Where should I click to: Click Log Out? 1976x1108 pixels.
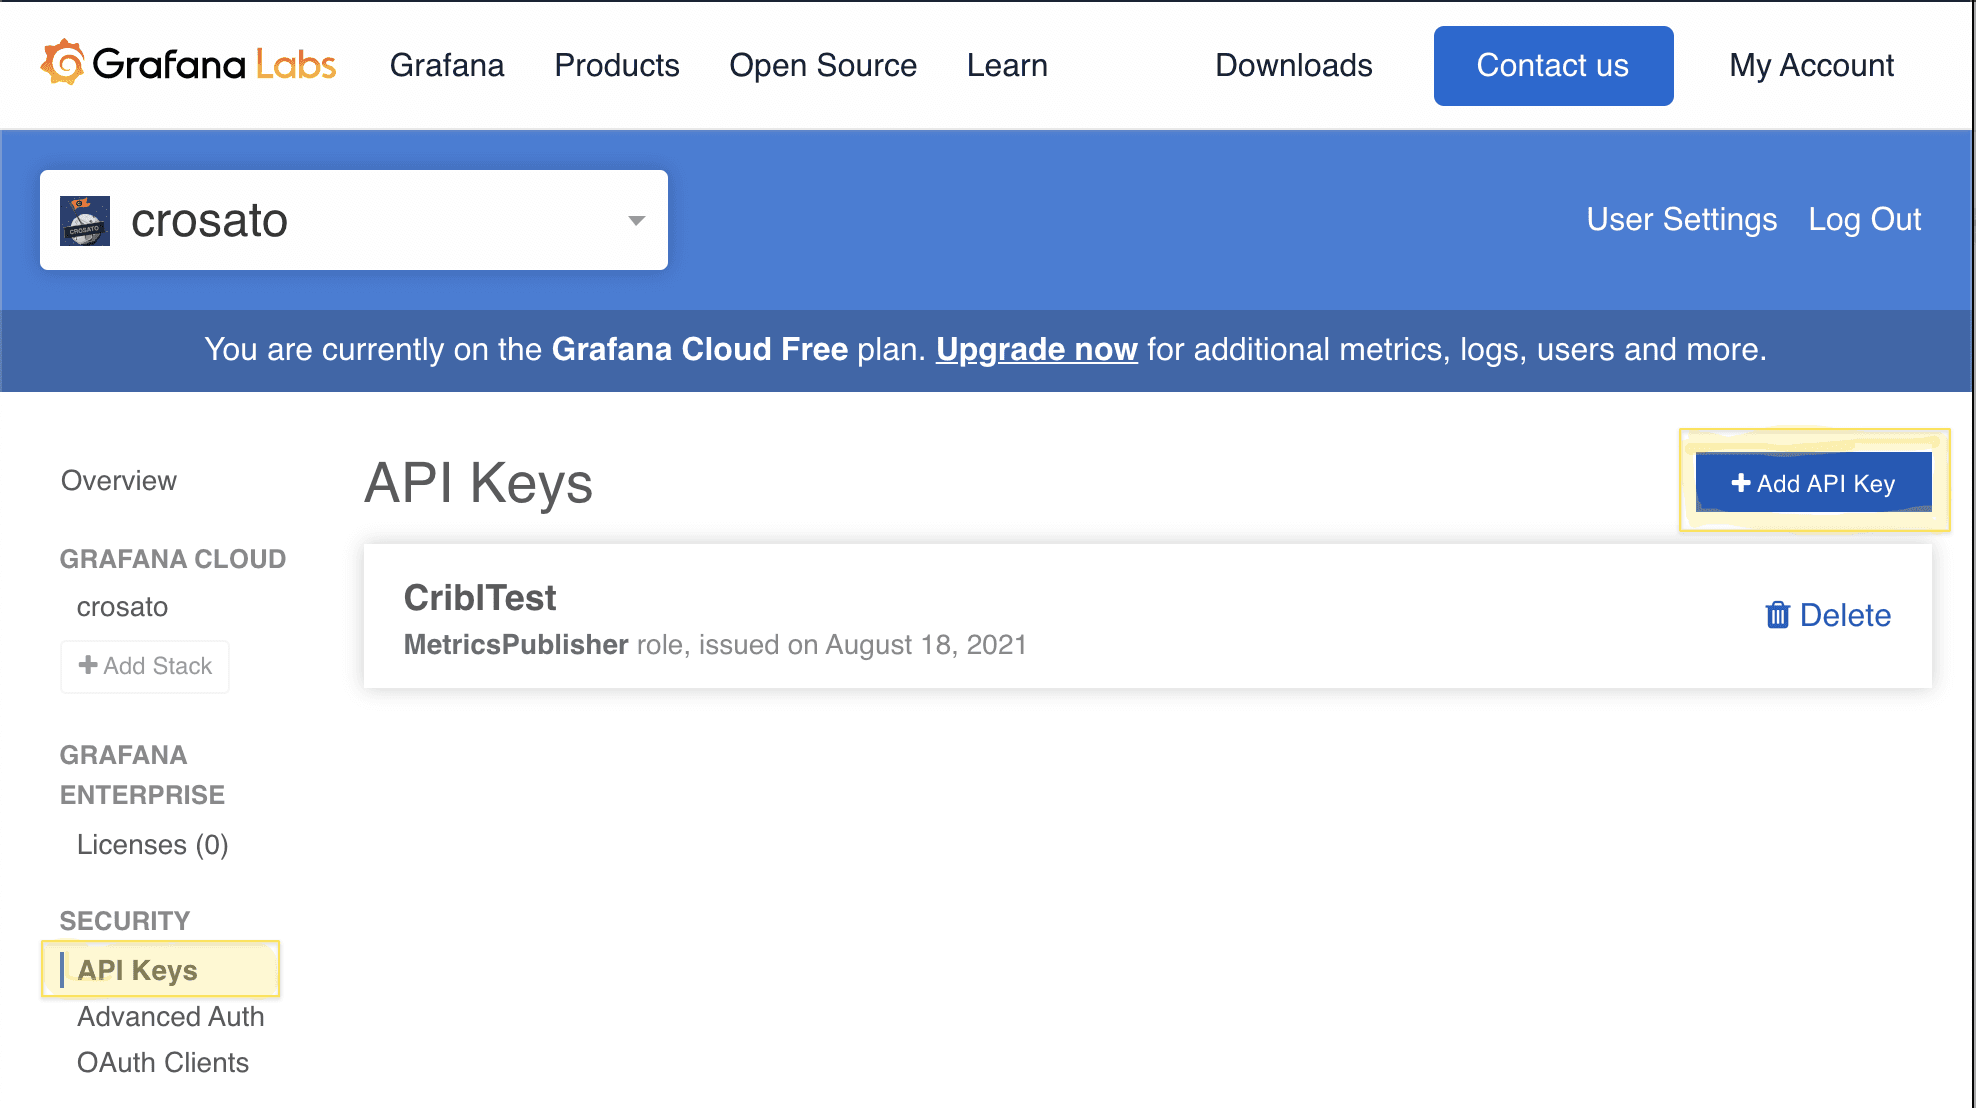click(1864, 219)
